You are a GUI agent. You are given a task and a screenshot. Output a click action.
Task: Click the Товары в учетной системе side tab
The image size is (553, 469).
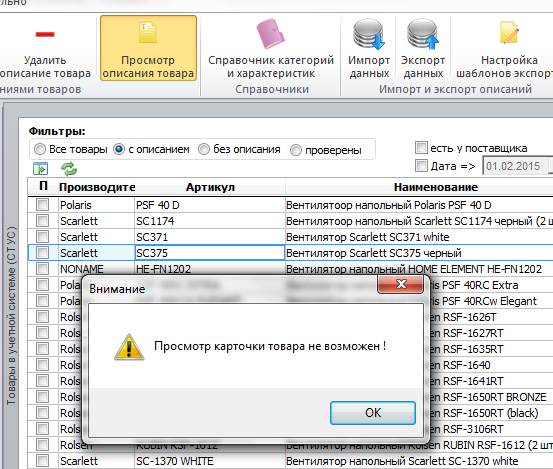[11, 316]
